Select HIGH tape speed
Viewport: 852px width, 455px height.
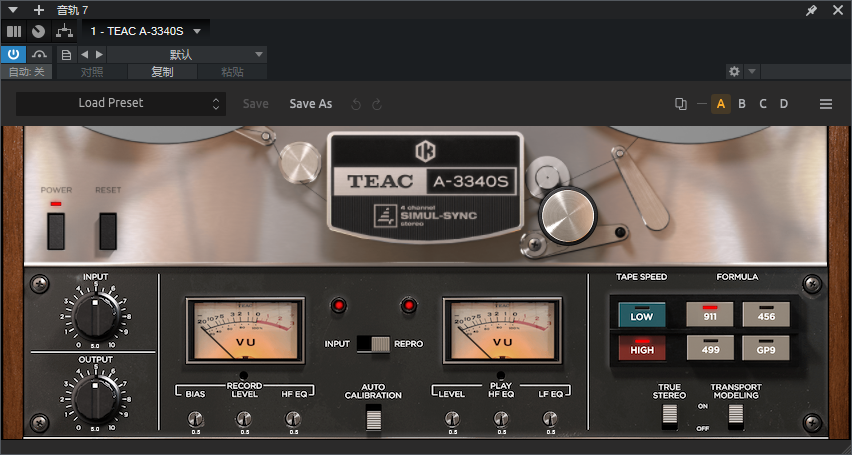(x=642, y=348)
